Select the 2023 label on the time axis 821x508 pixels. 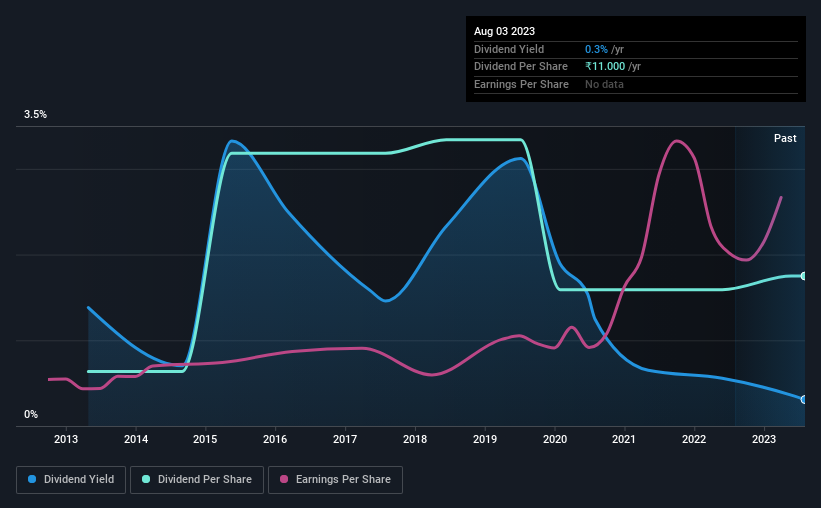click(x=764, y=439)
